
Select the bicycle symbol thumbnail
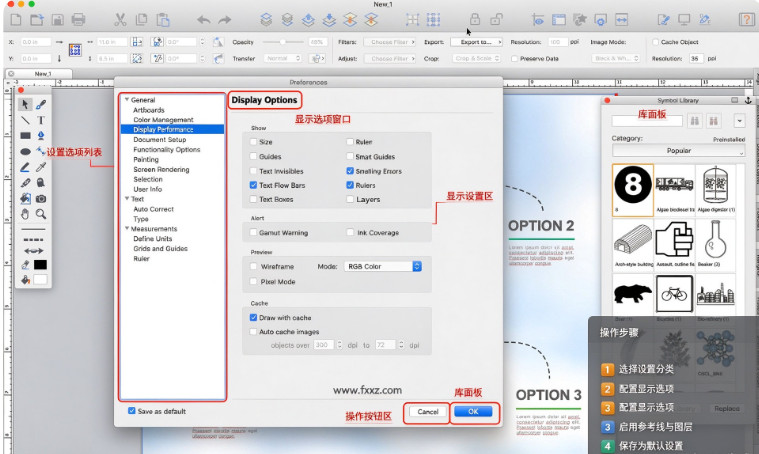[x=674, y=294]
